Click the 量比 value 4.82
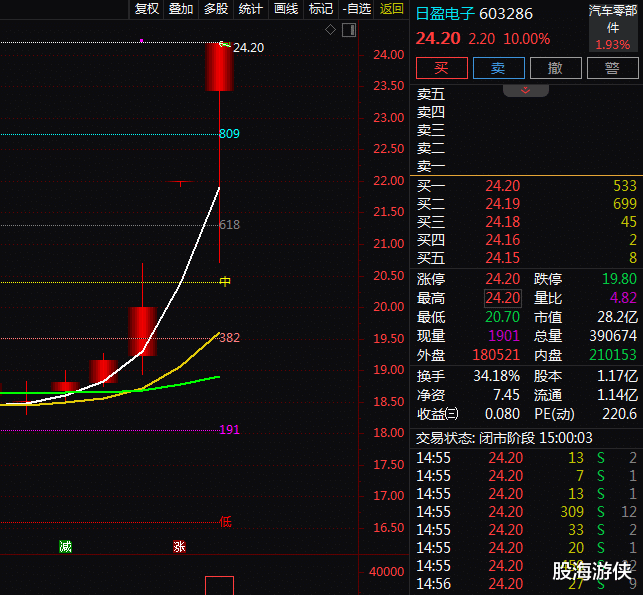 [x=623, y=298]
